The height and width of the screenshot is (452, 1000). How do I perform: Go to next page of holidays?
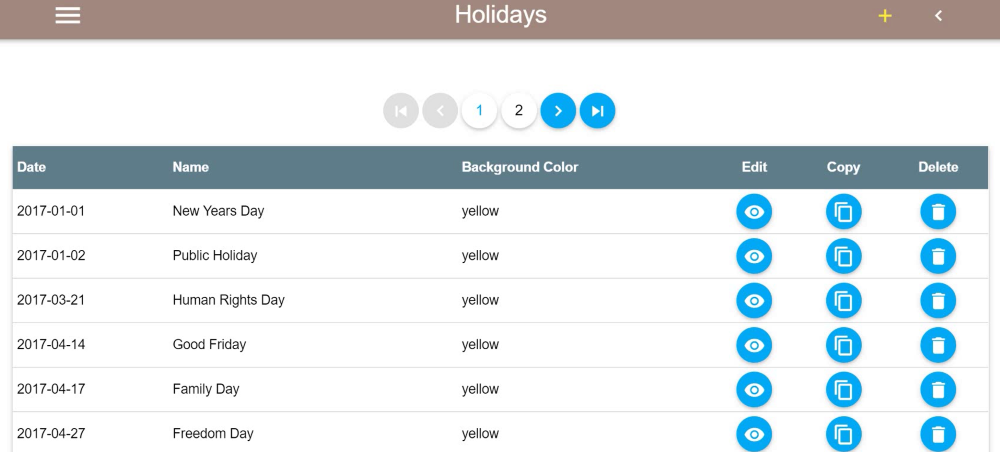[558, 111]
